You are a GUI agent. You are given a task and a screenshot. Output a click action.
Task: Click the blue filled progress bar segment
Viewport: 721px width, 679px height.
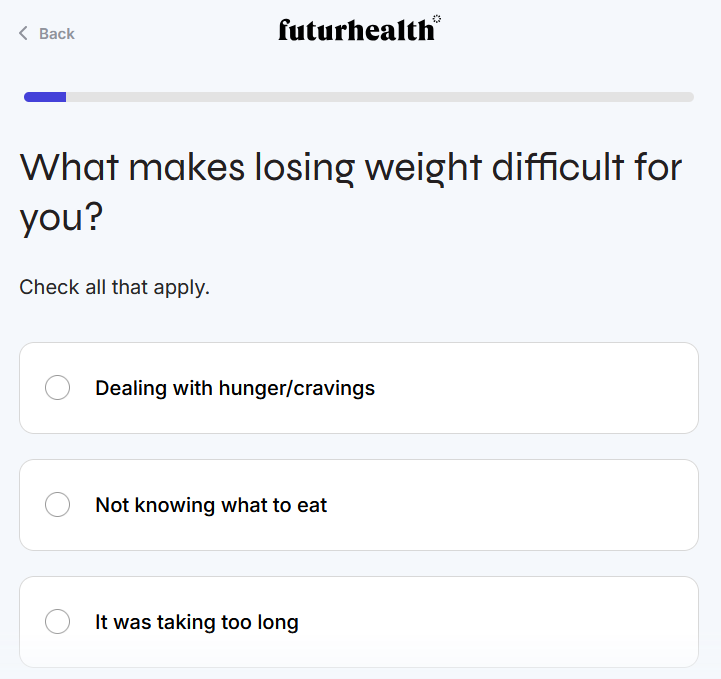click(x=45, y=97)
